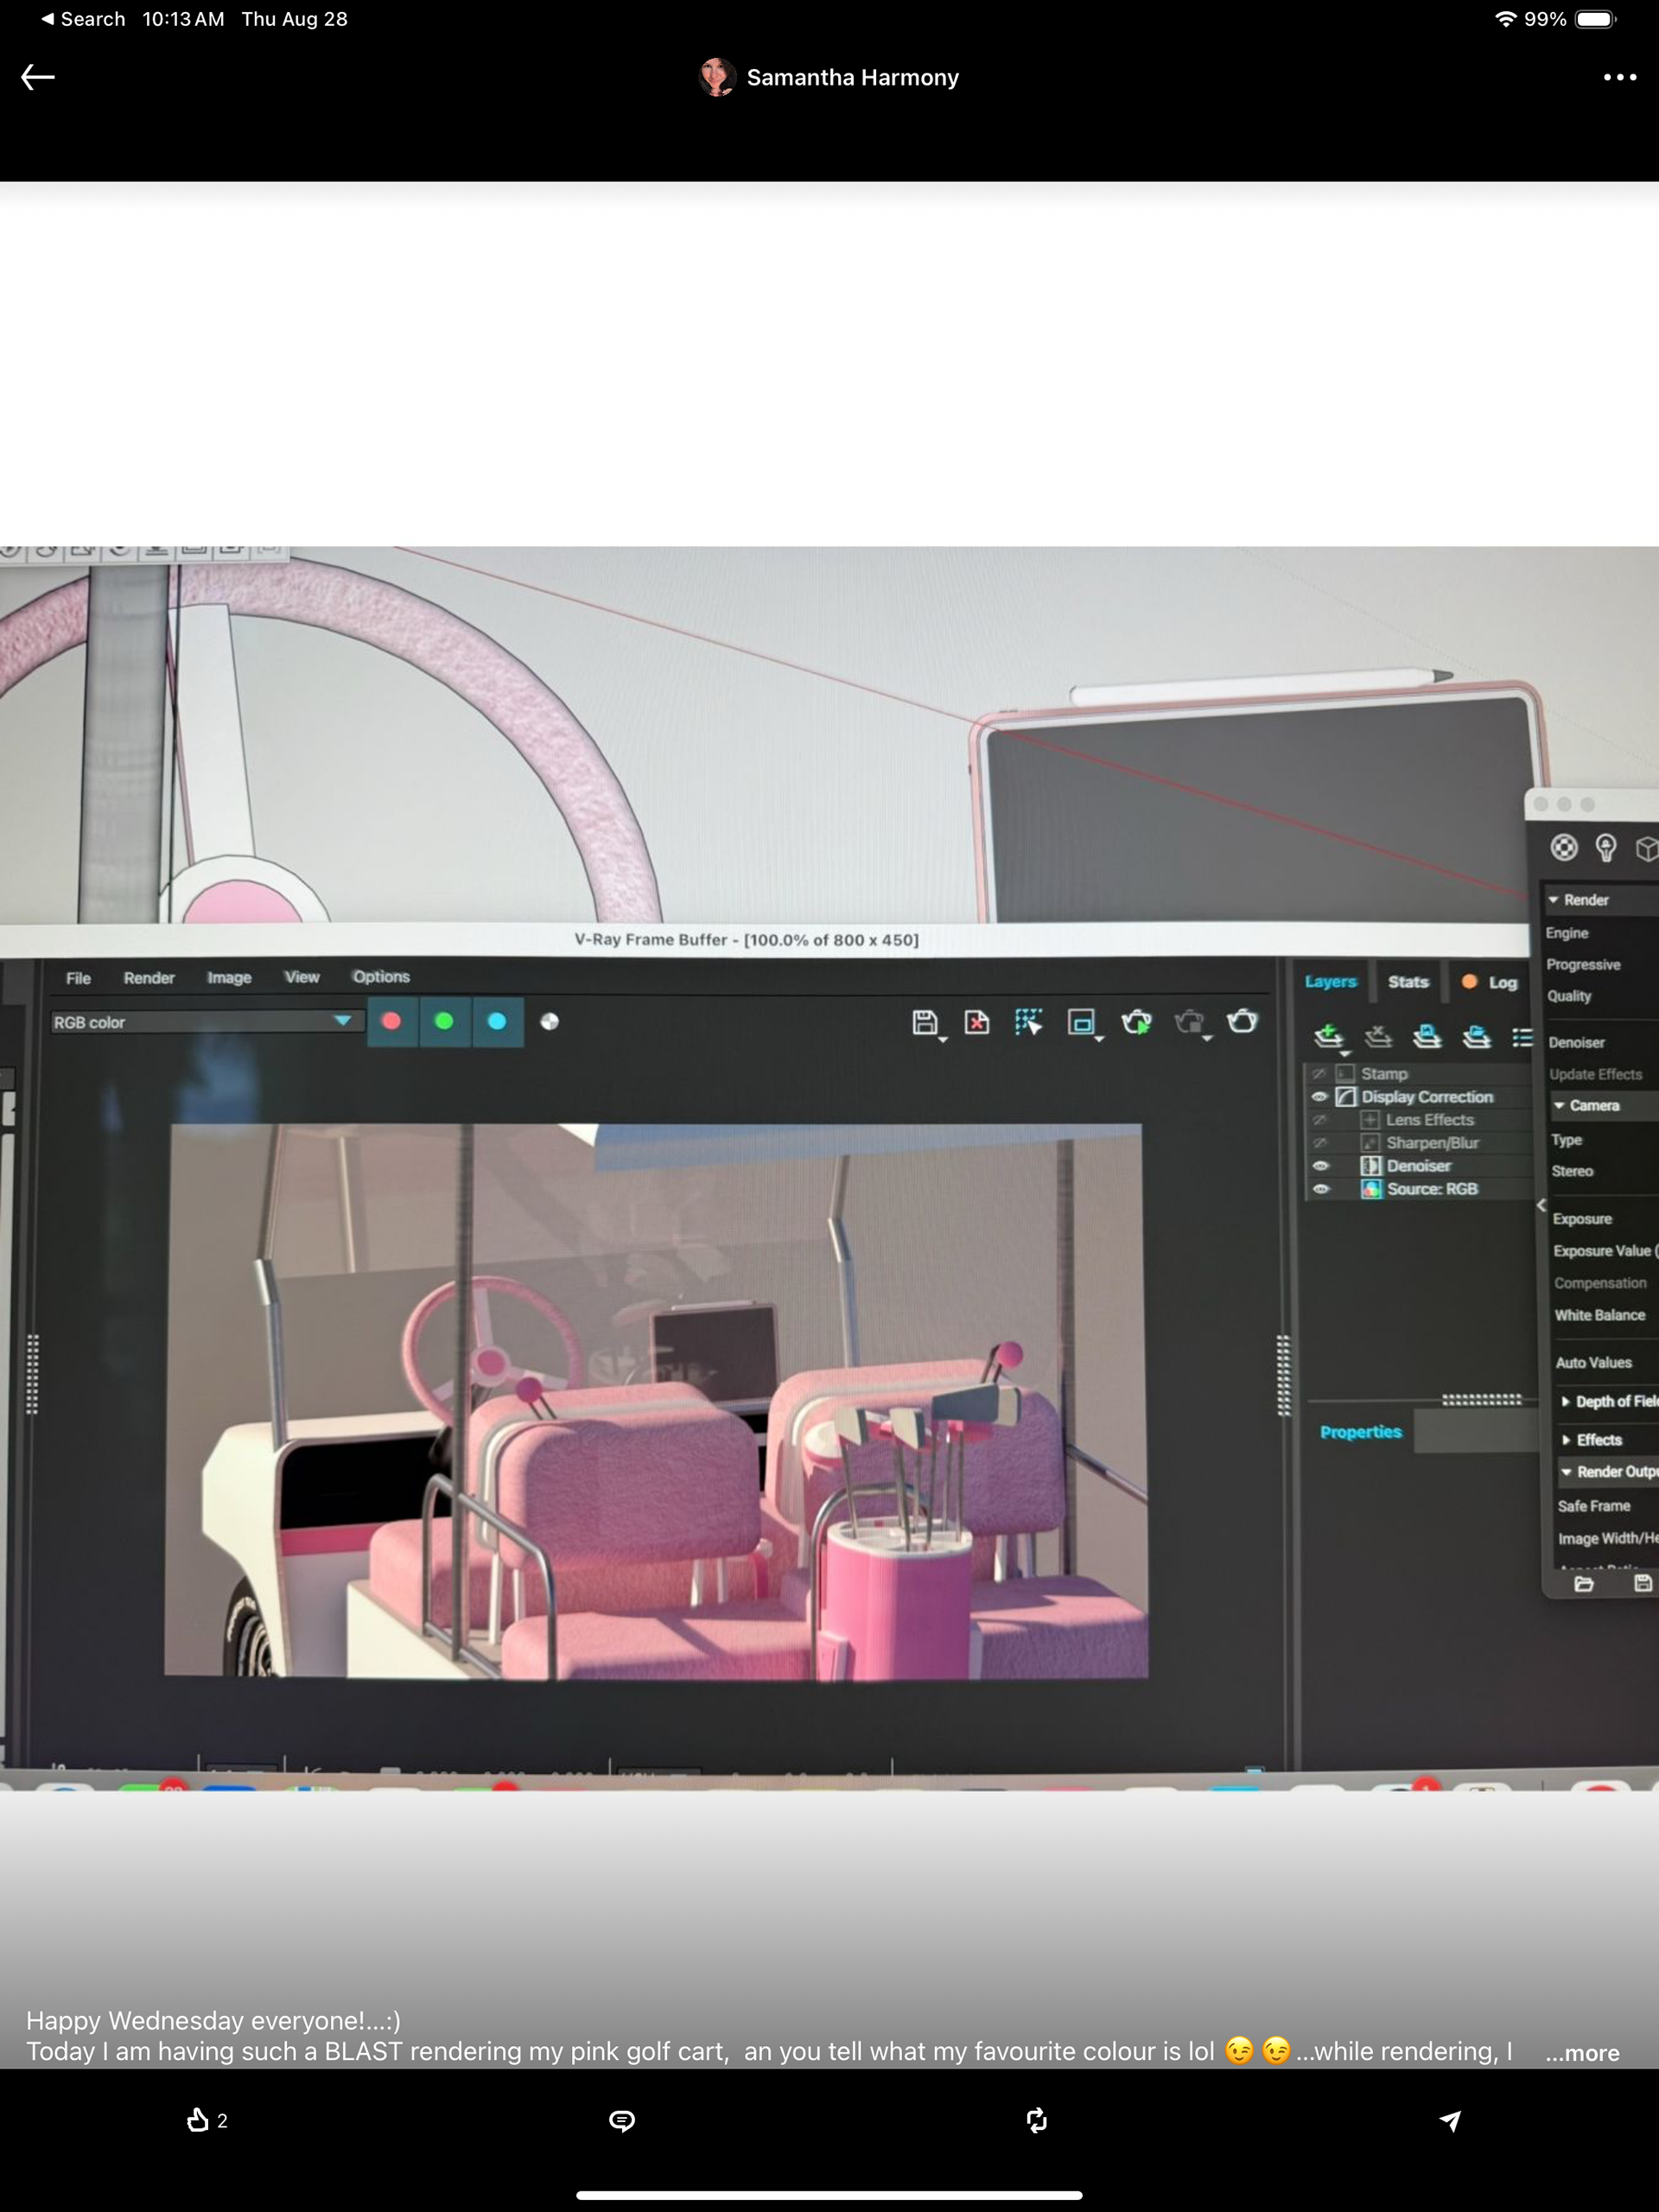Click the save image icon in frame buffer
Image resolution: width=1659 pixels, height=2212 pixels.
click(x=924, y=1022)
